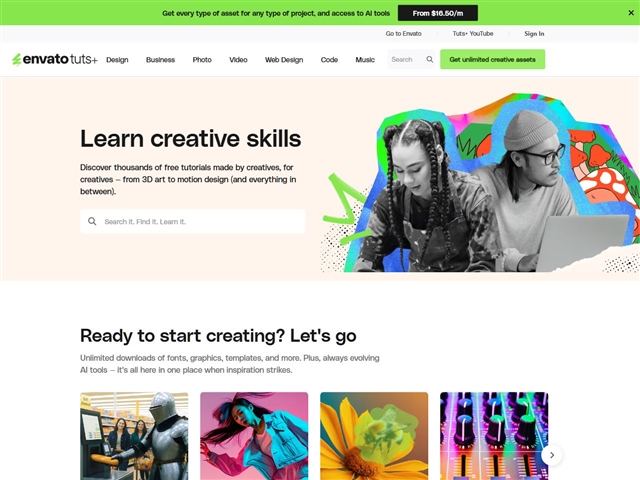
Task: Open the Web Design category
Action: [284, 60]
